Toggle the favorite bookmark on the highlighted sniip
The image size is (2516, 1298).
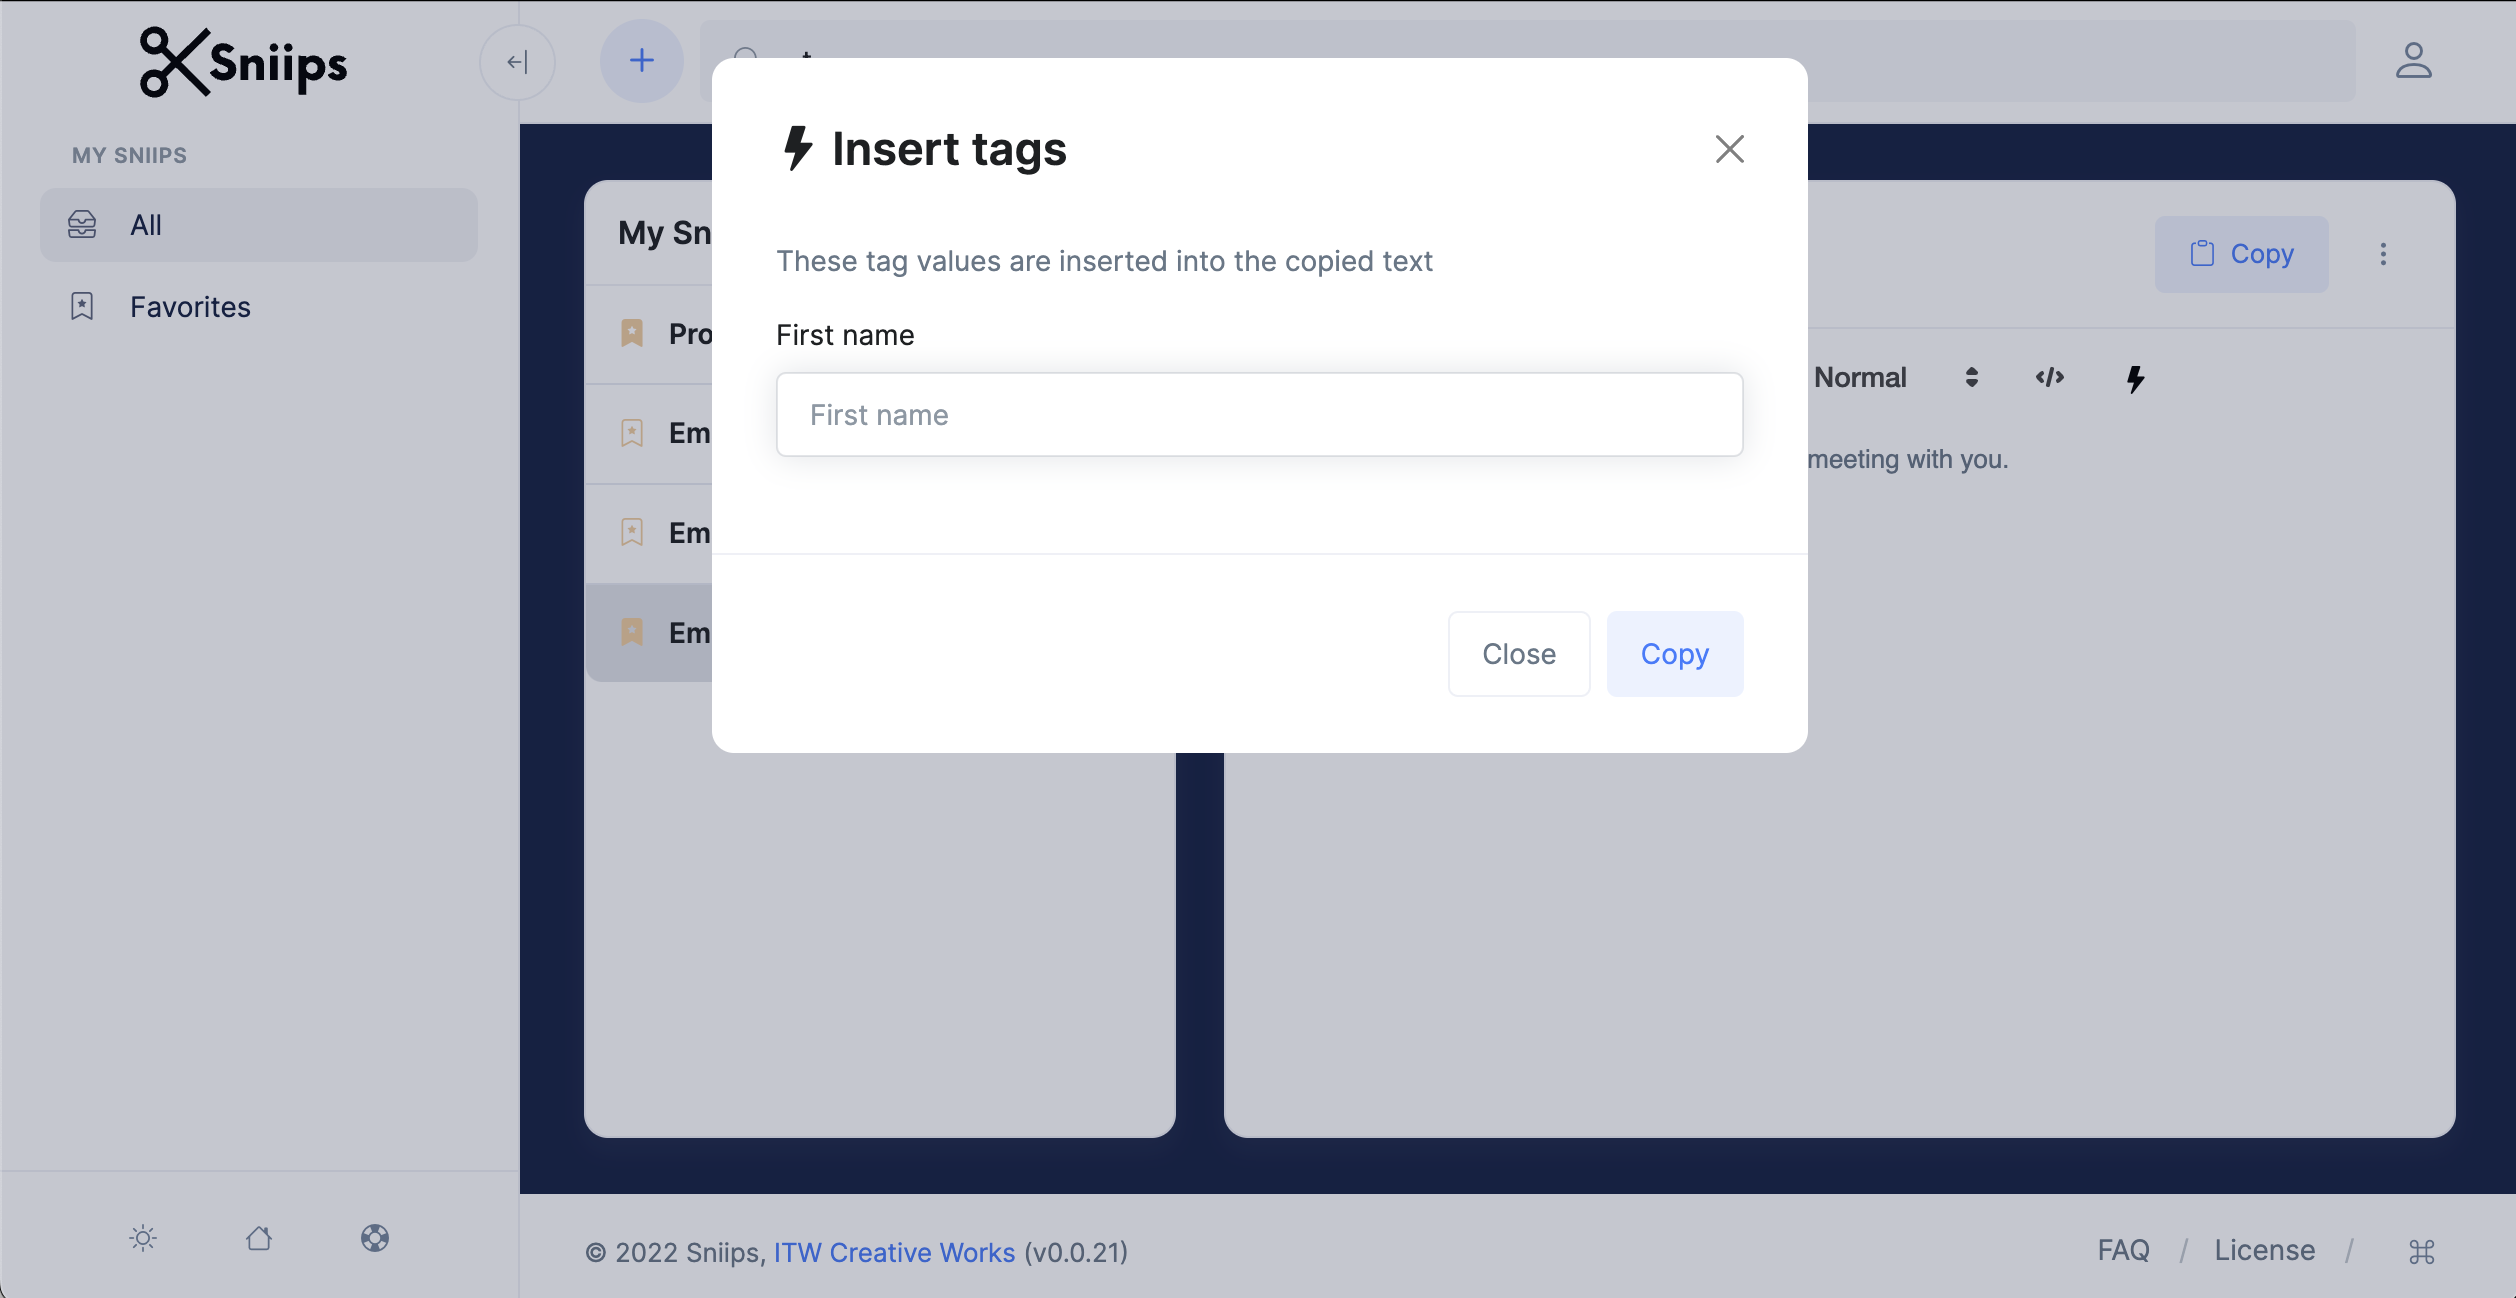pos(632,631)
